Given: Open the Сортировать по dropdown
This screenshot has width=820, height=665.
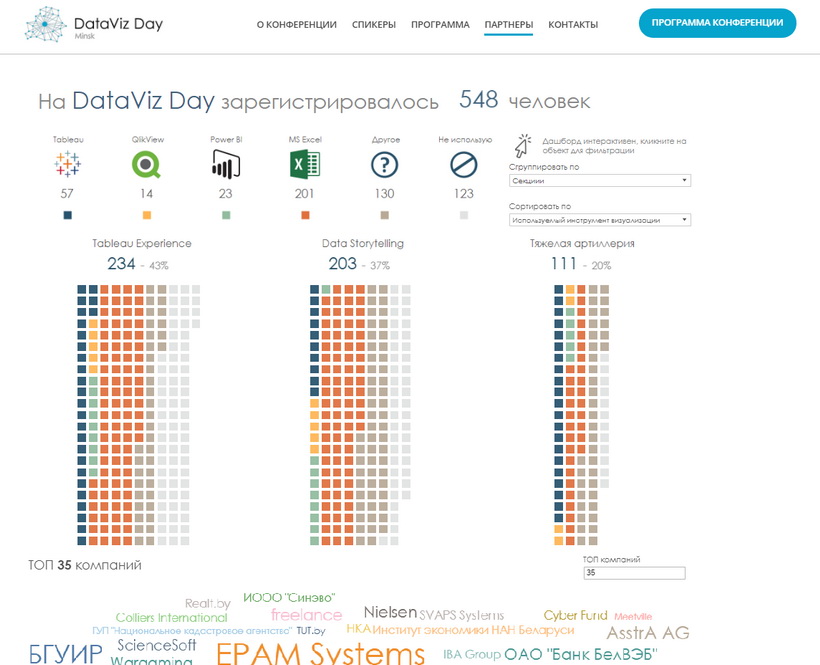Looking at the screenshot, I should click(600, 220).
